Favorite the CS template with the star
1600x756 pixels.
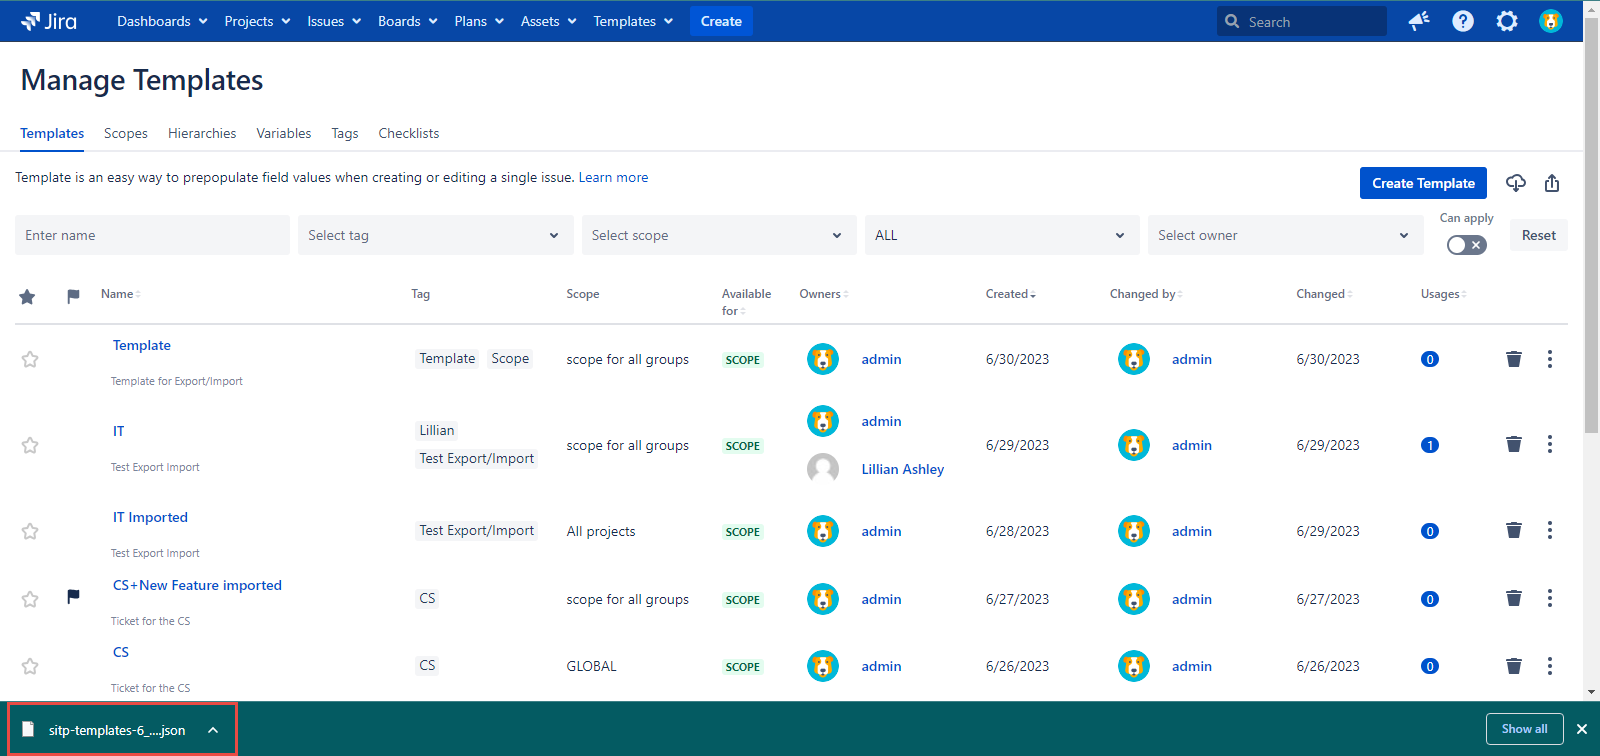click(30, 666)
